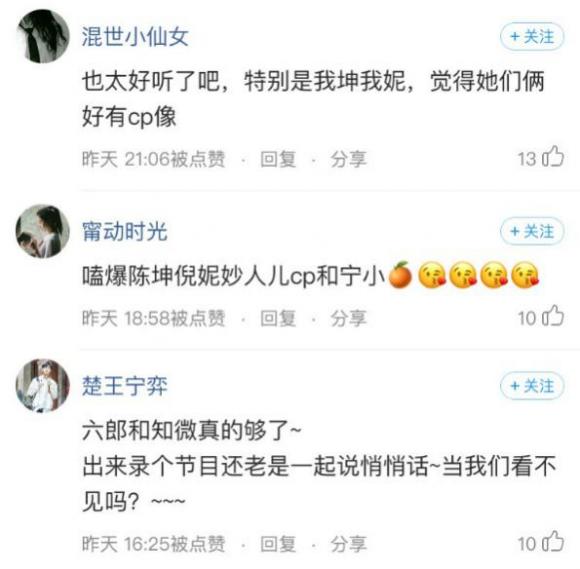Share 甯动时光's comment

tap(348, 318)
